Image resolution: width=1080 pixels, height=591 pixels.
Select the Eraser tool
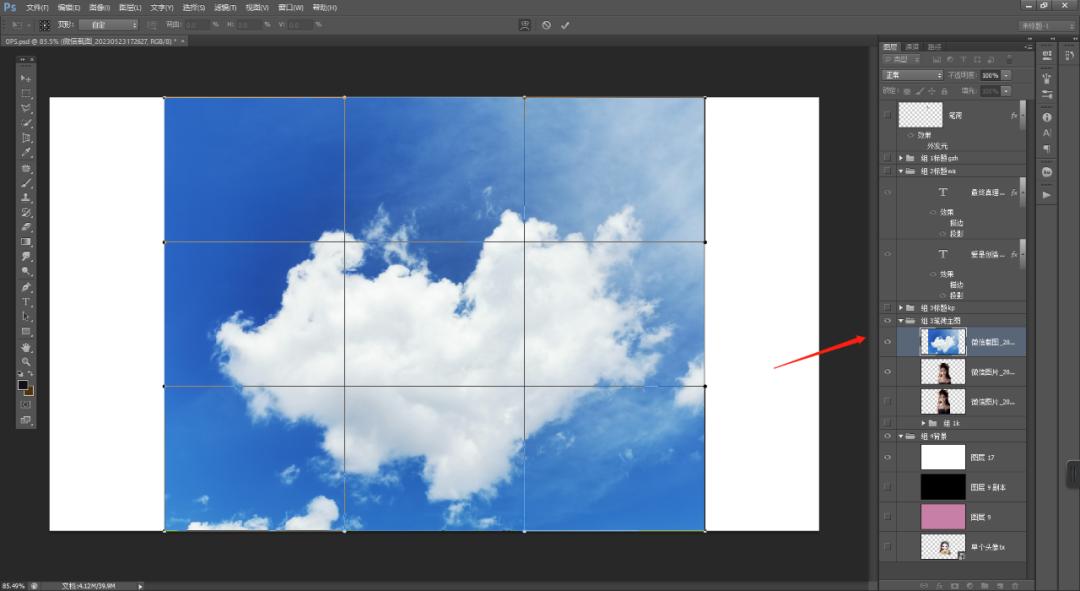point(26,227)
